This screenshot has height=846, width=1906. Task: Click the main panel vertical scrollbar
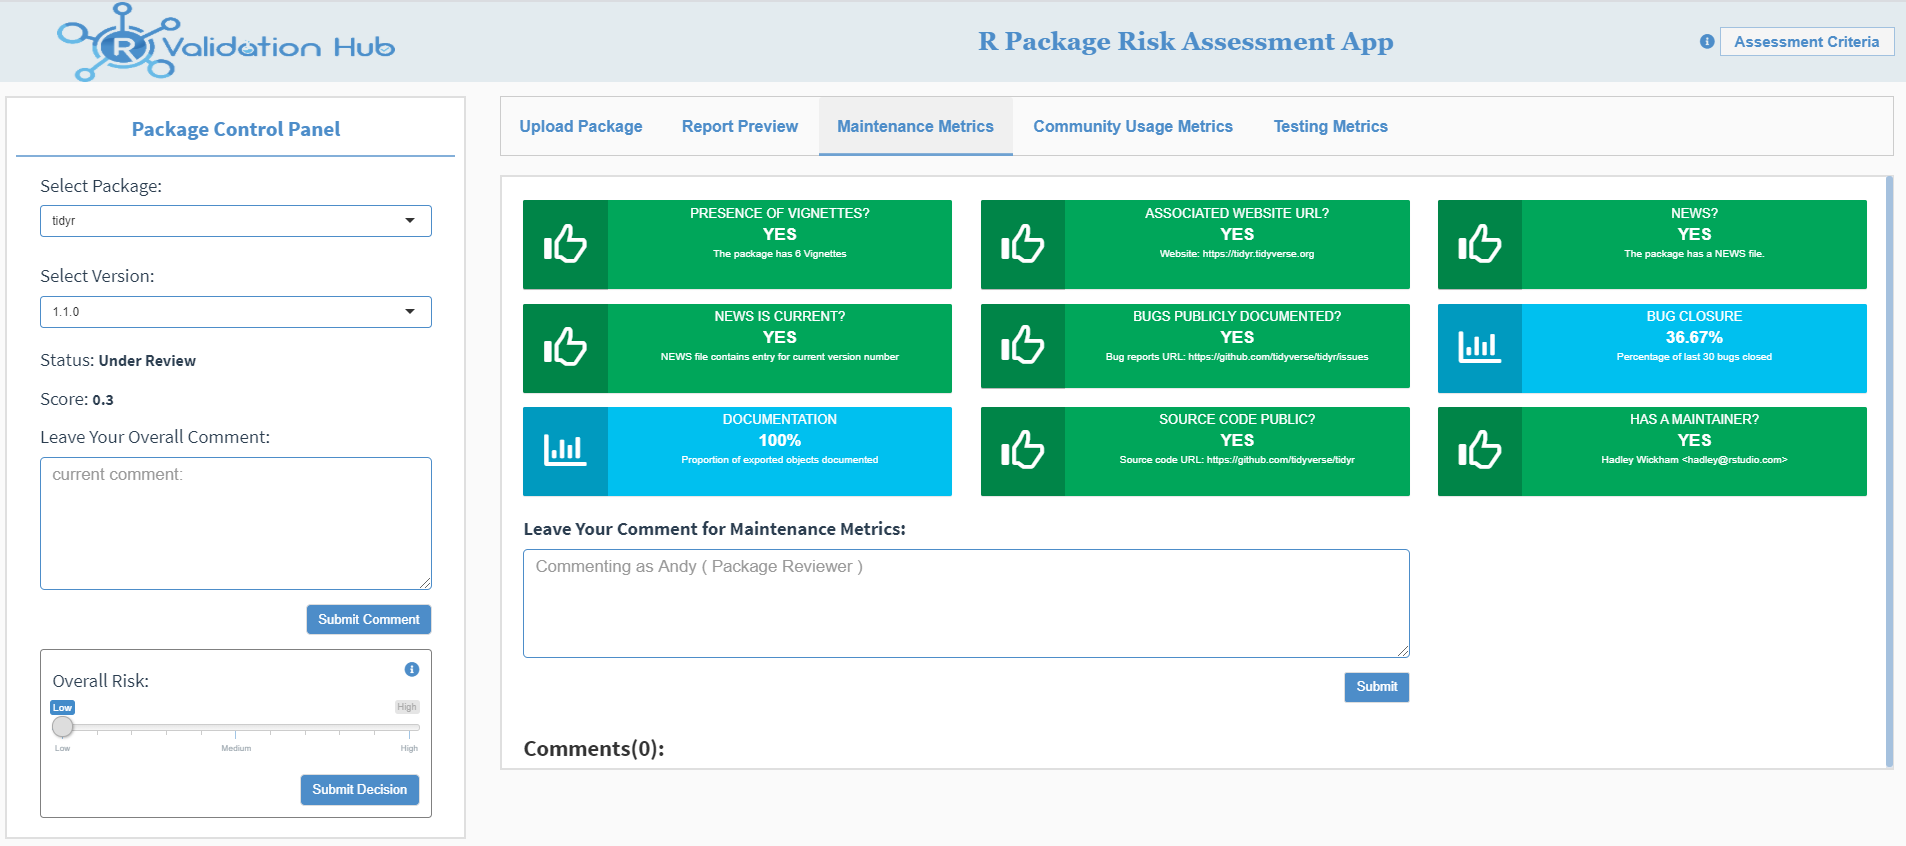(1889, 472)
